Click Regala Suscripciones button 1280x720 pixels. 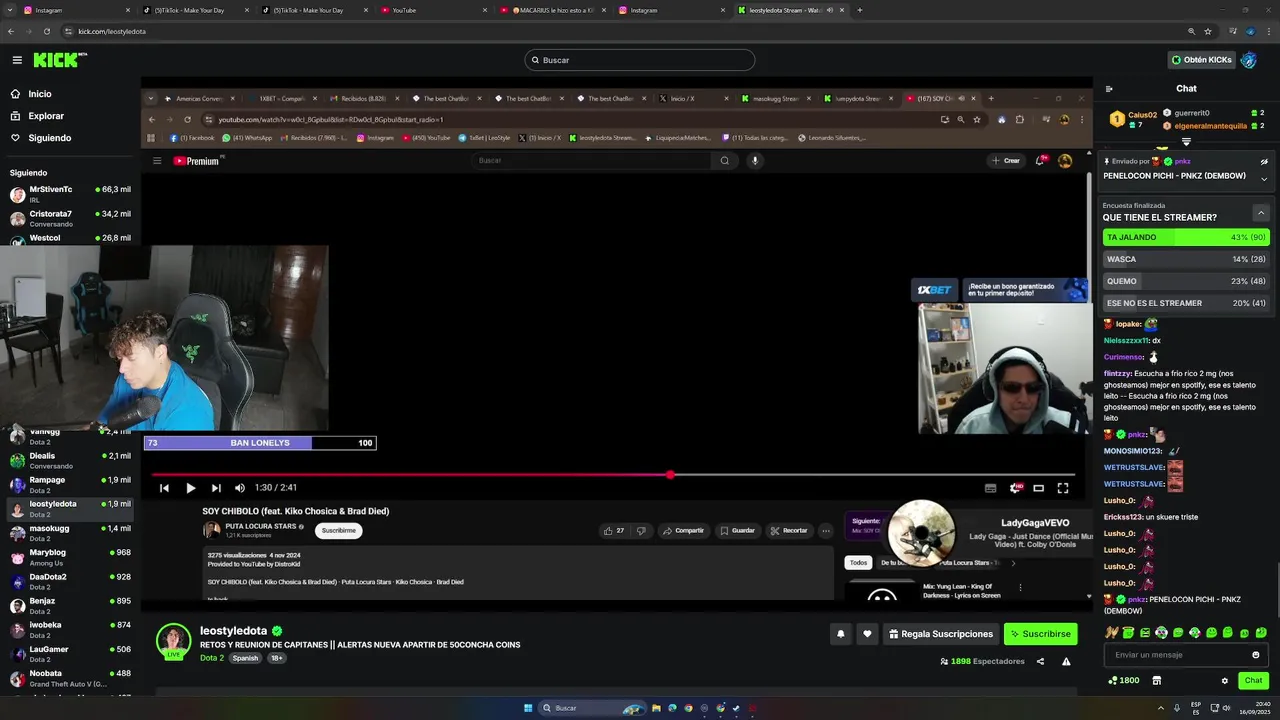(940, 634)
